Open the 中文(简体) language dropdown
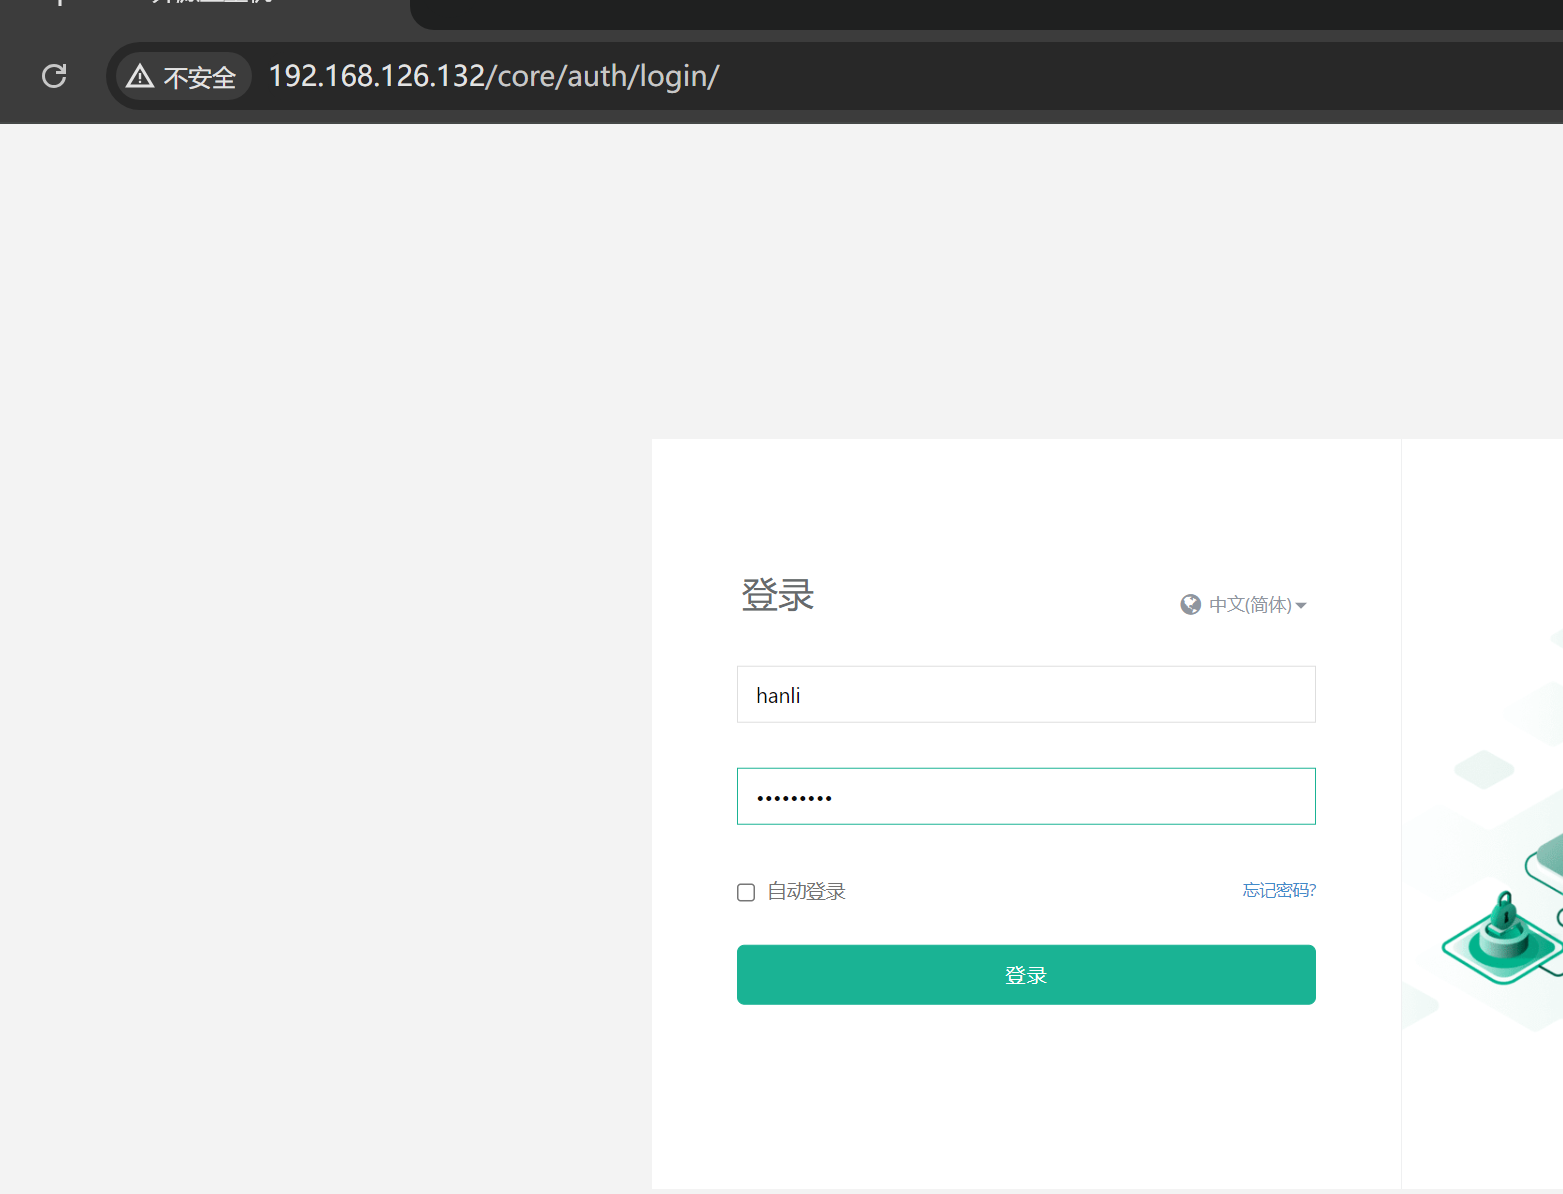The image size is (1563, 1194). 1249,605
